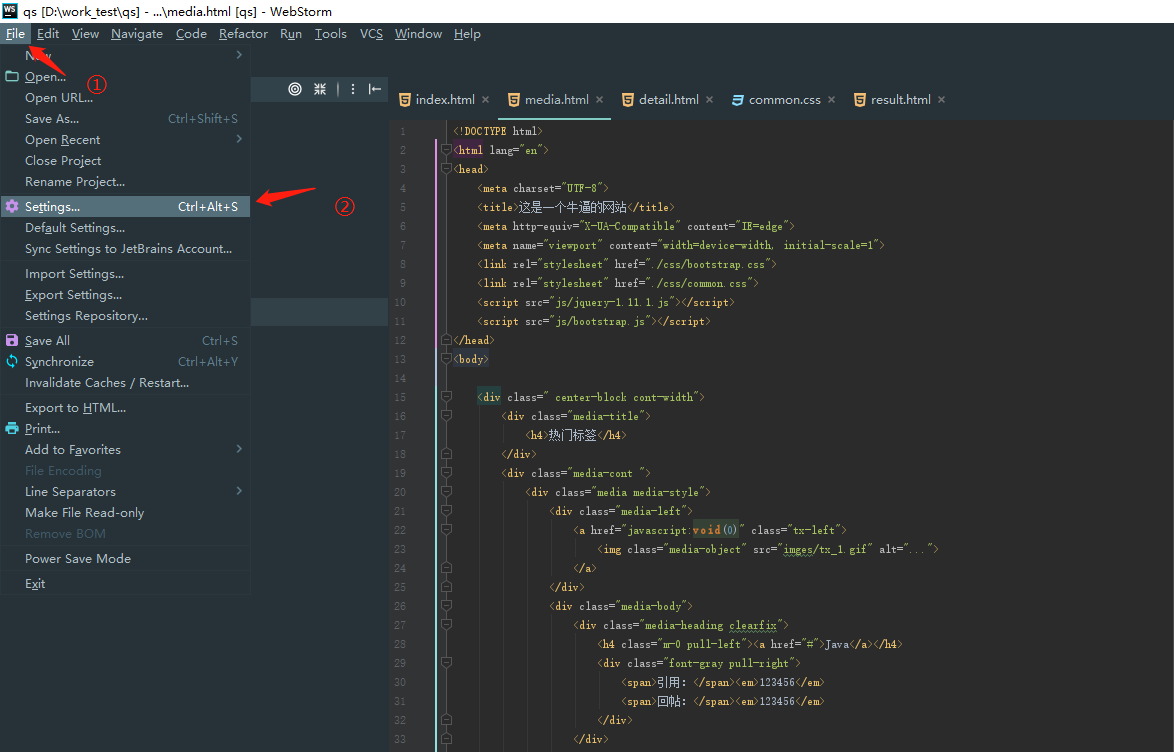The height and width of the screenshot is (752, 1174).
Task: Choose Rename Project... menu entry
Action: click(125, 181)
